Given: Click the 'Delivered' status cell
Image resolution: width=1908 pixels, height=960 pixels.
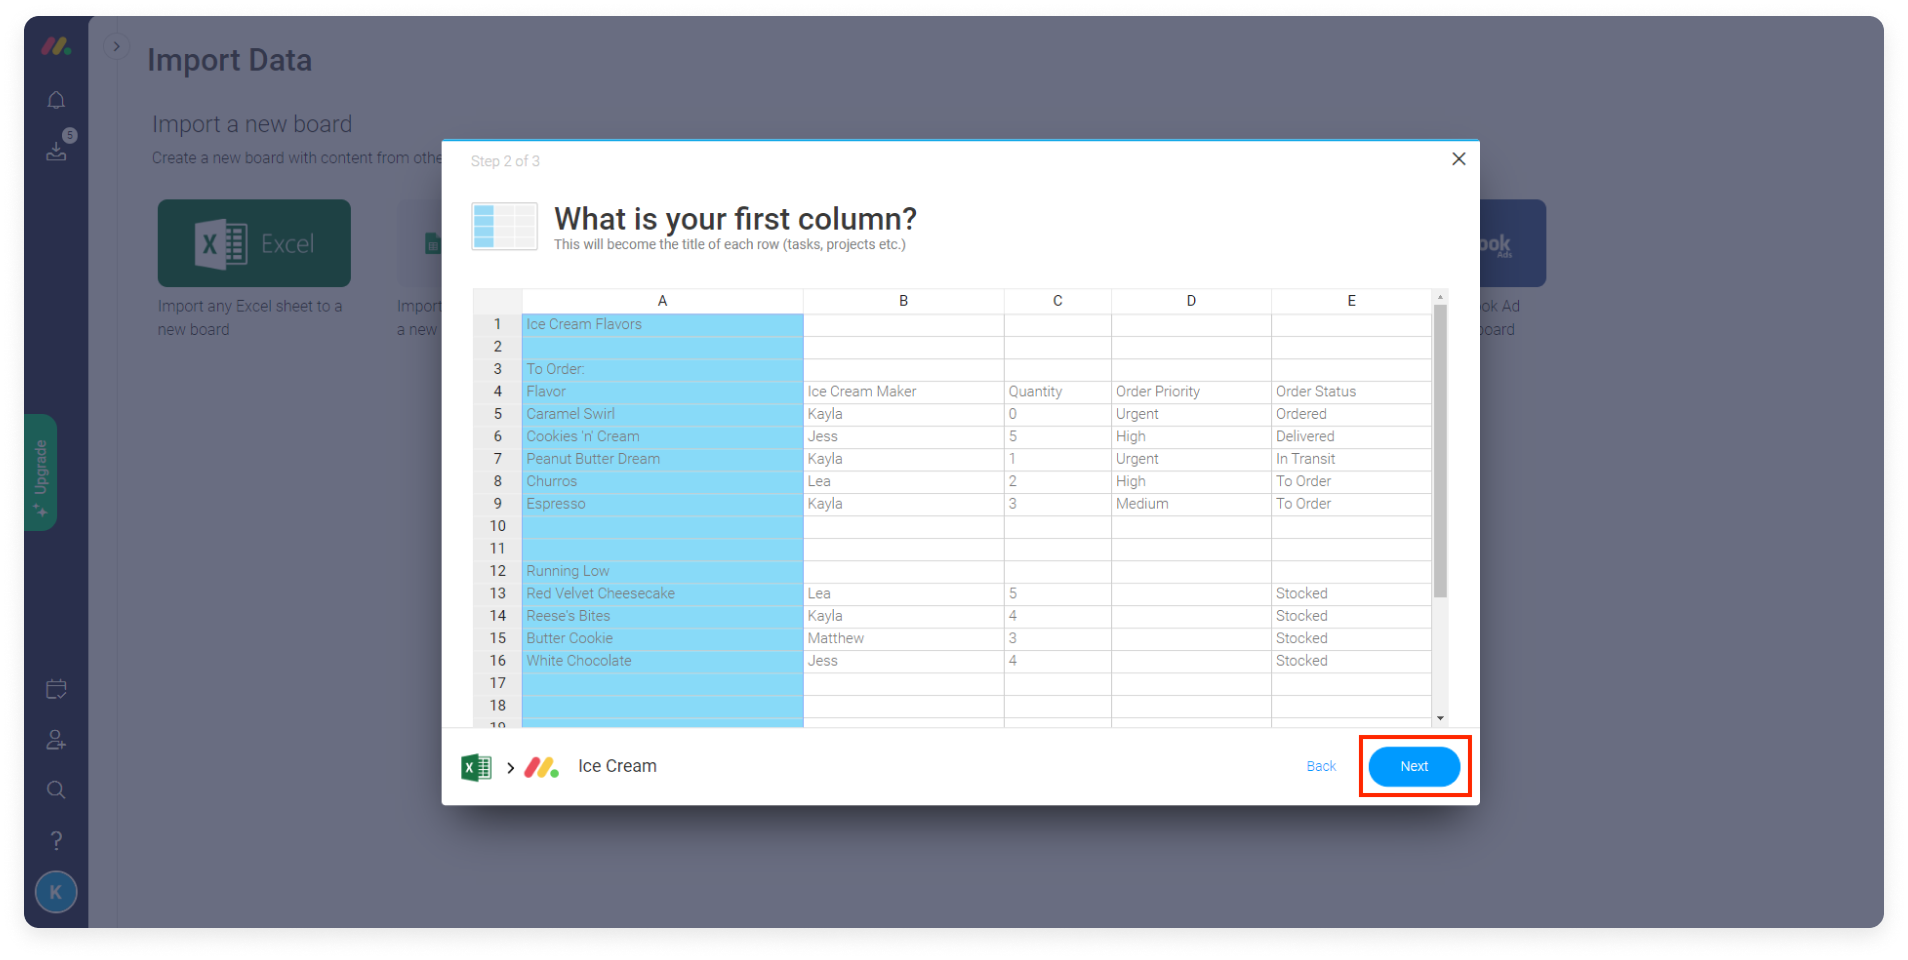Looking at the screenshot, I should [1351, 436].
